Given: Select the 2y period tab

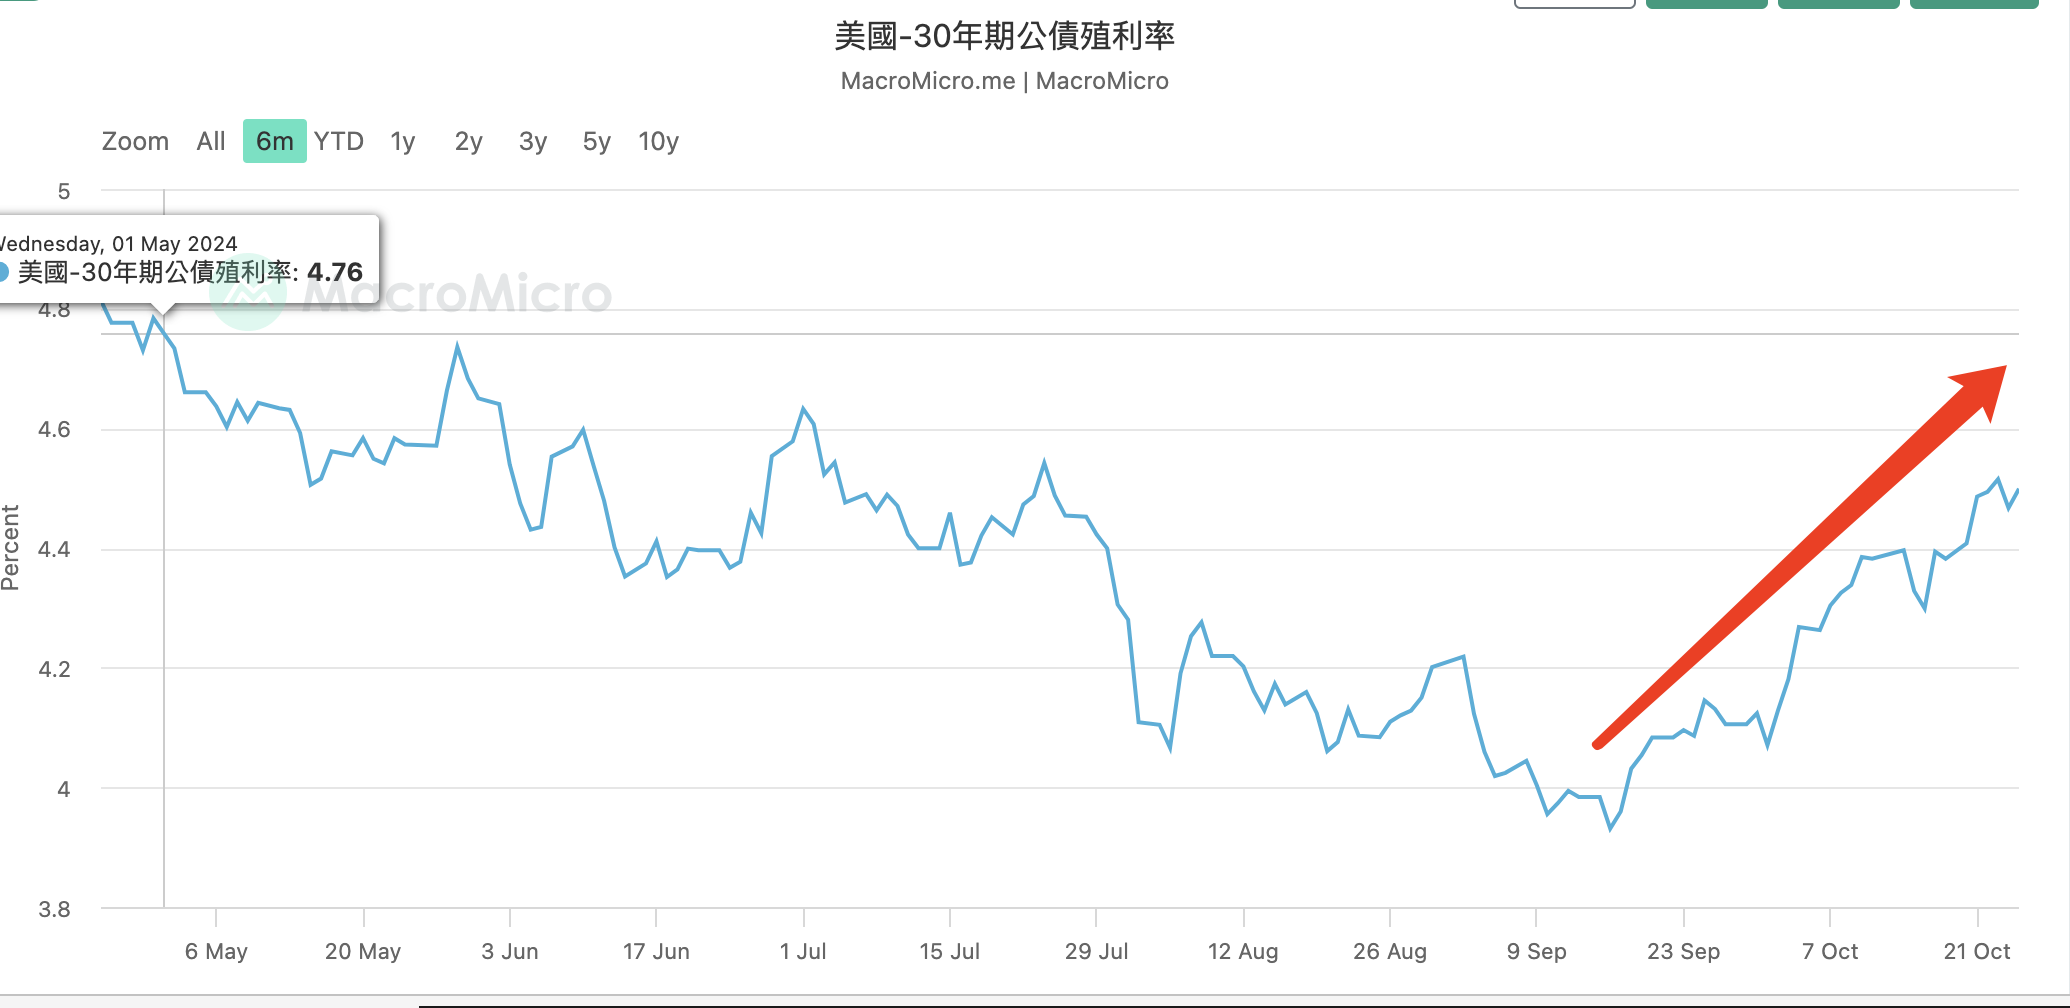Looking at the screenshot, I should 467,141.
